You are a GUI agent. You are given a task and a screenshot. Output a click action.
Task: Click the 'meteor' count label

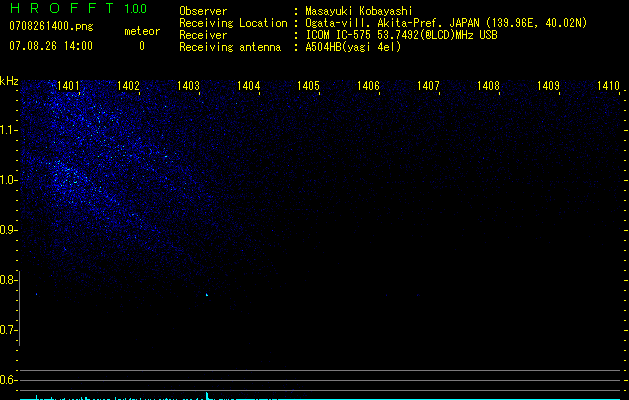click(x=142, y=31)
